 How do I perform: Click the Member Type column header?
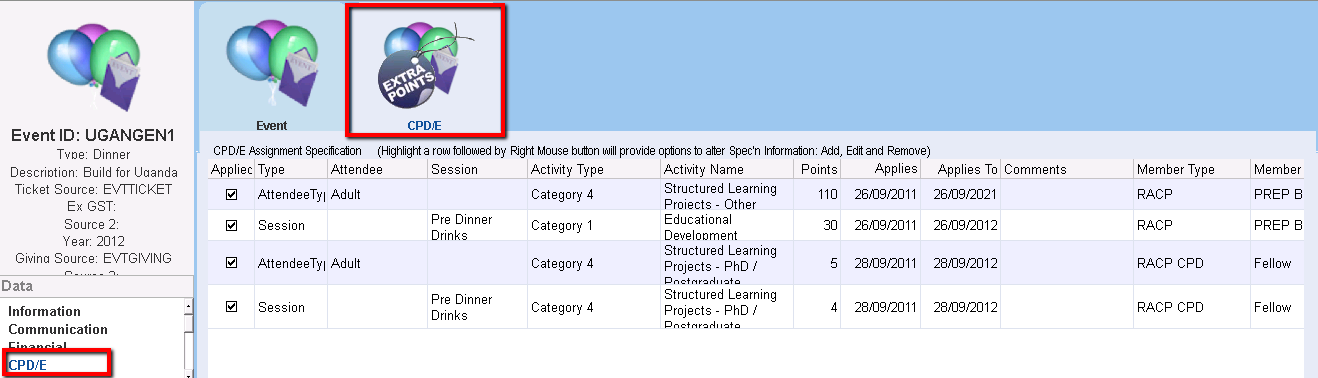[x=1191, y=170]
